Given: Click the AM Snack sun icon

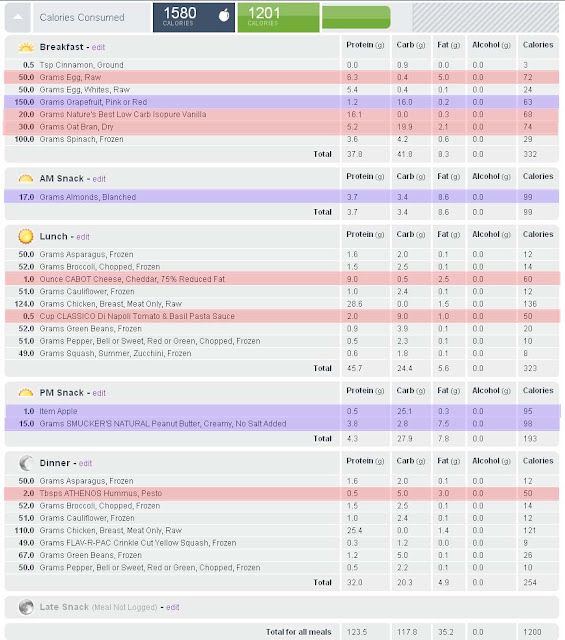Looking at the screenshot, I should pos(26,179).
